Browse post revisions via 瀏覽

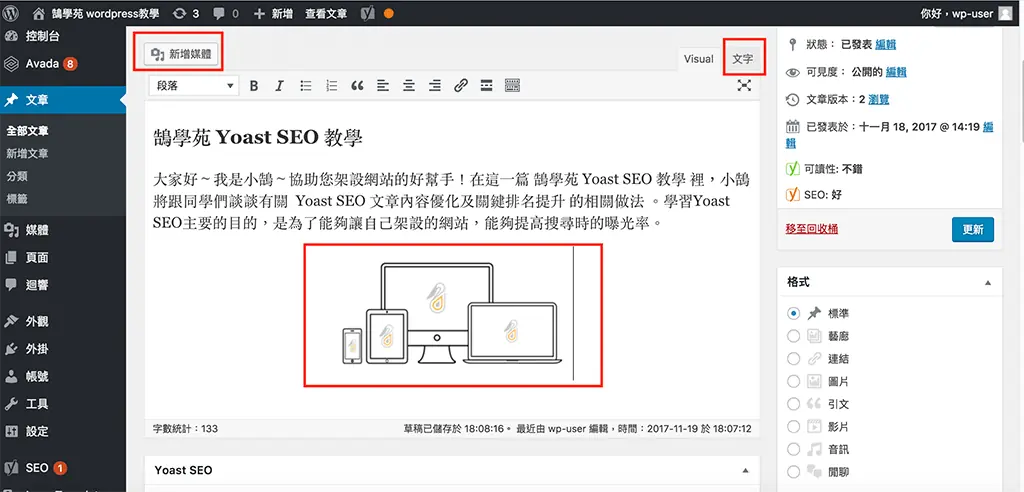pyautogui.click(x=878, y=99)
